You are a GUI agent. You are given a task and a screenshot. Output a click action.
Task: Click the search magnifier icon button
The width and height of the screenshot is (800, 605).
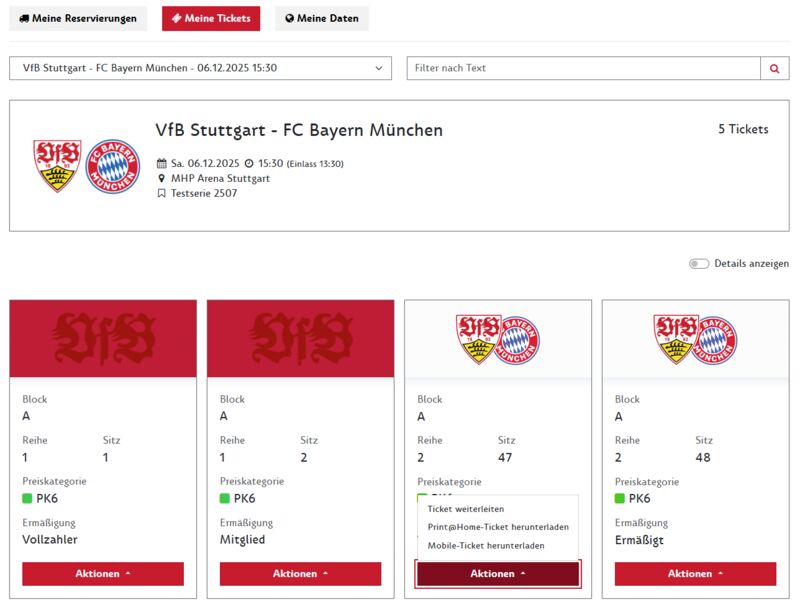(x=774, y=68)
